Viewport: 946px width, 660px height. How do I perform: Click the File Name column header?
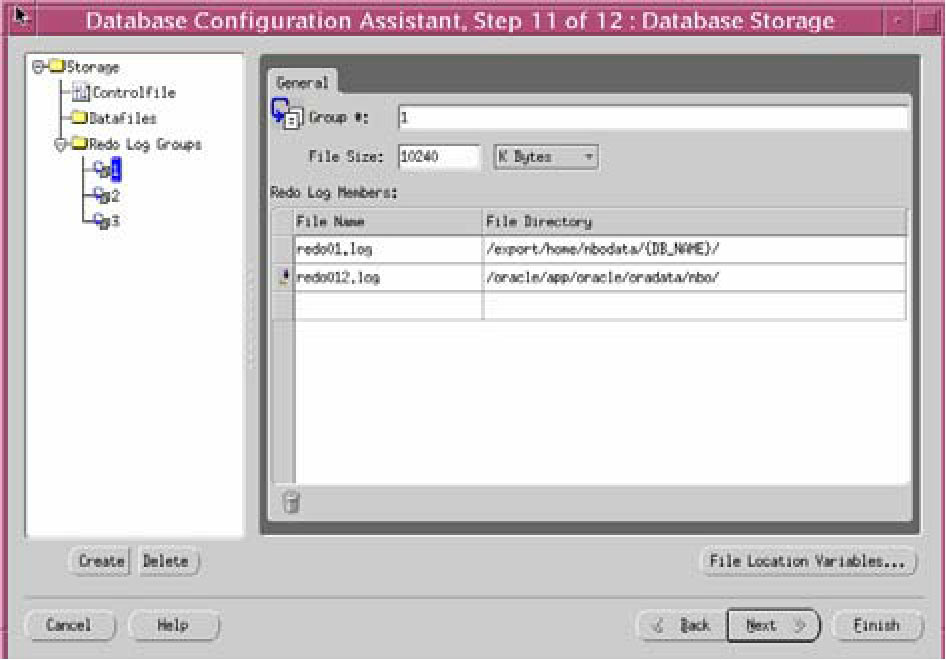388,221
